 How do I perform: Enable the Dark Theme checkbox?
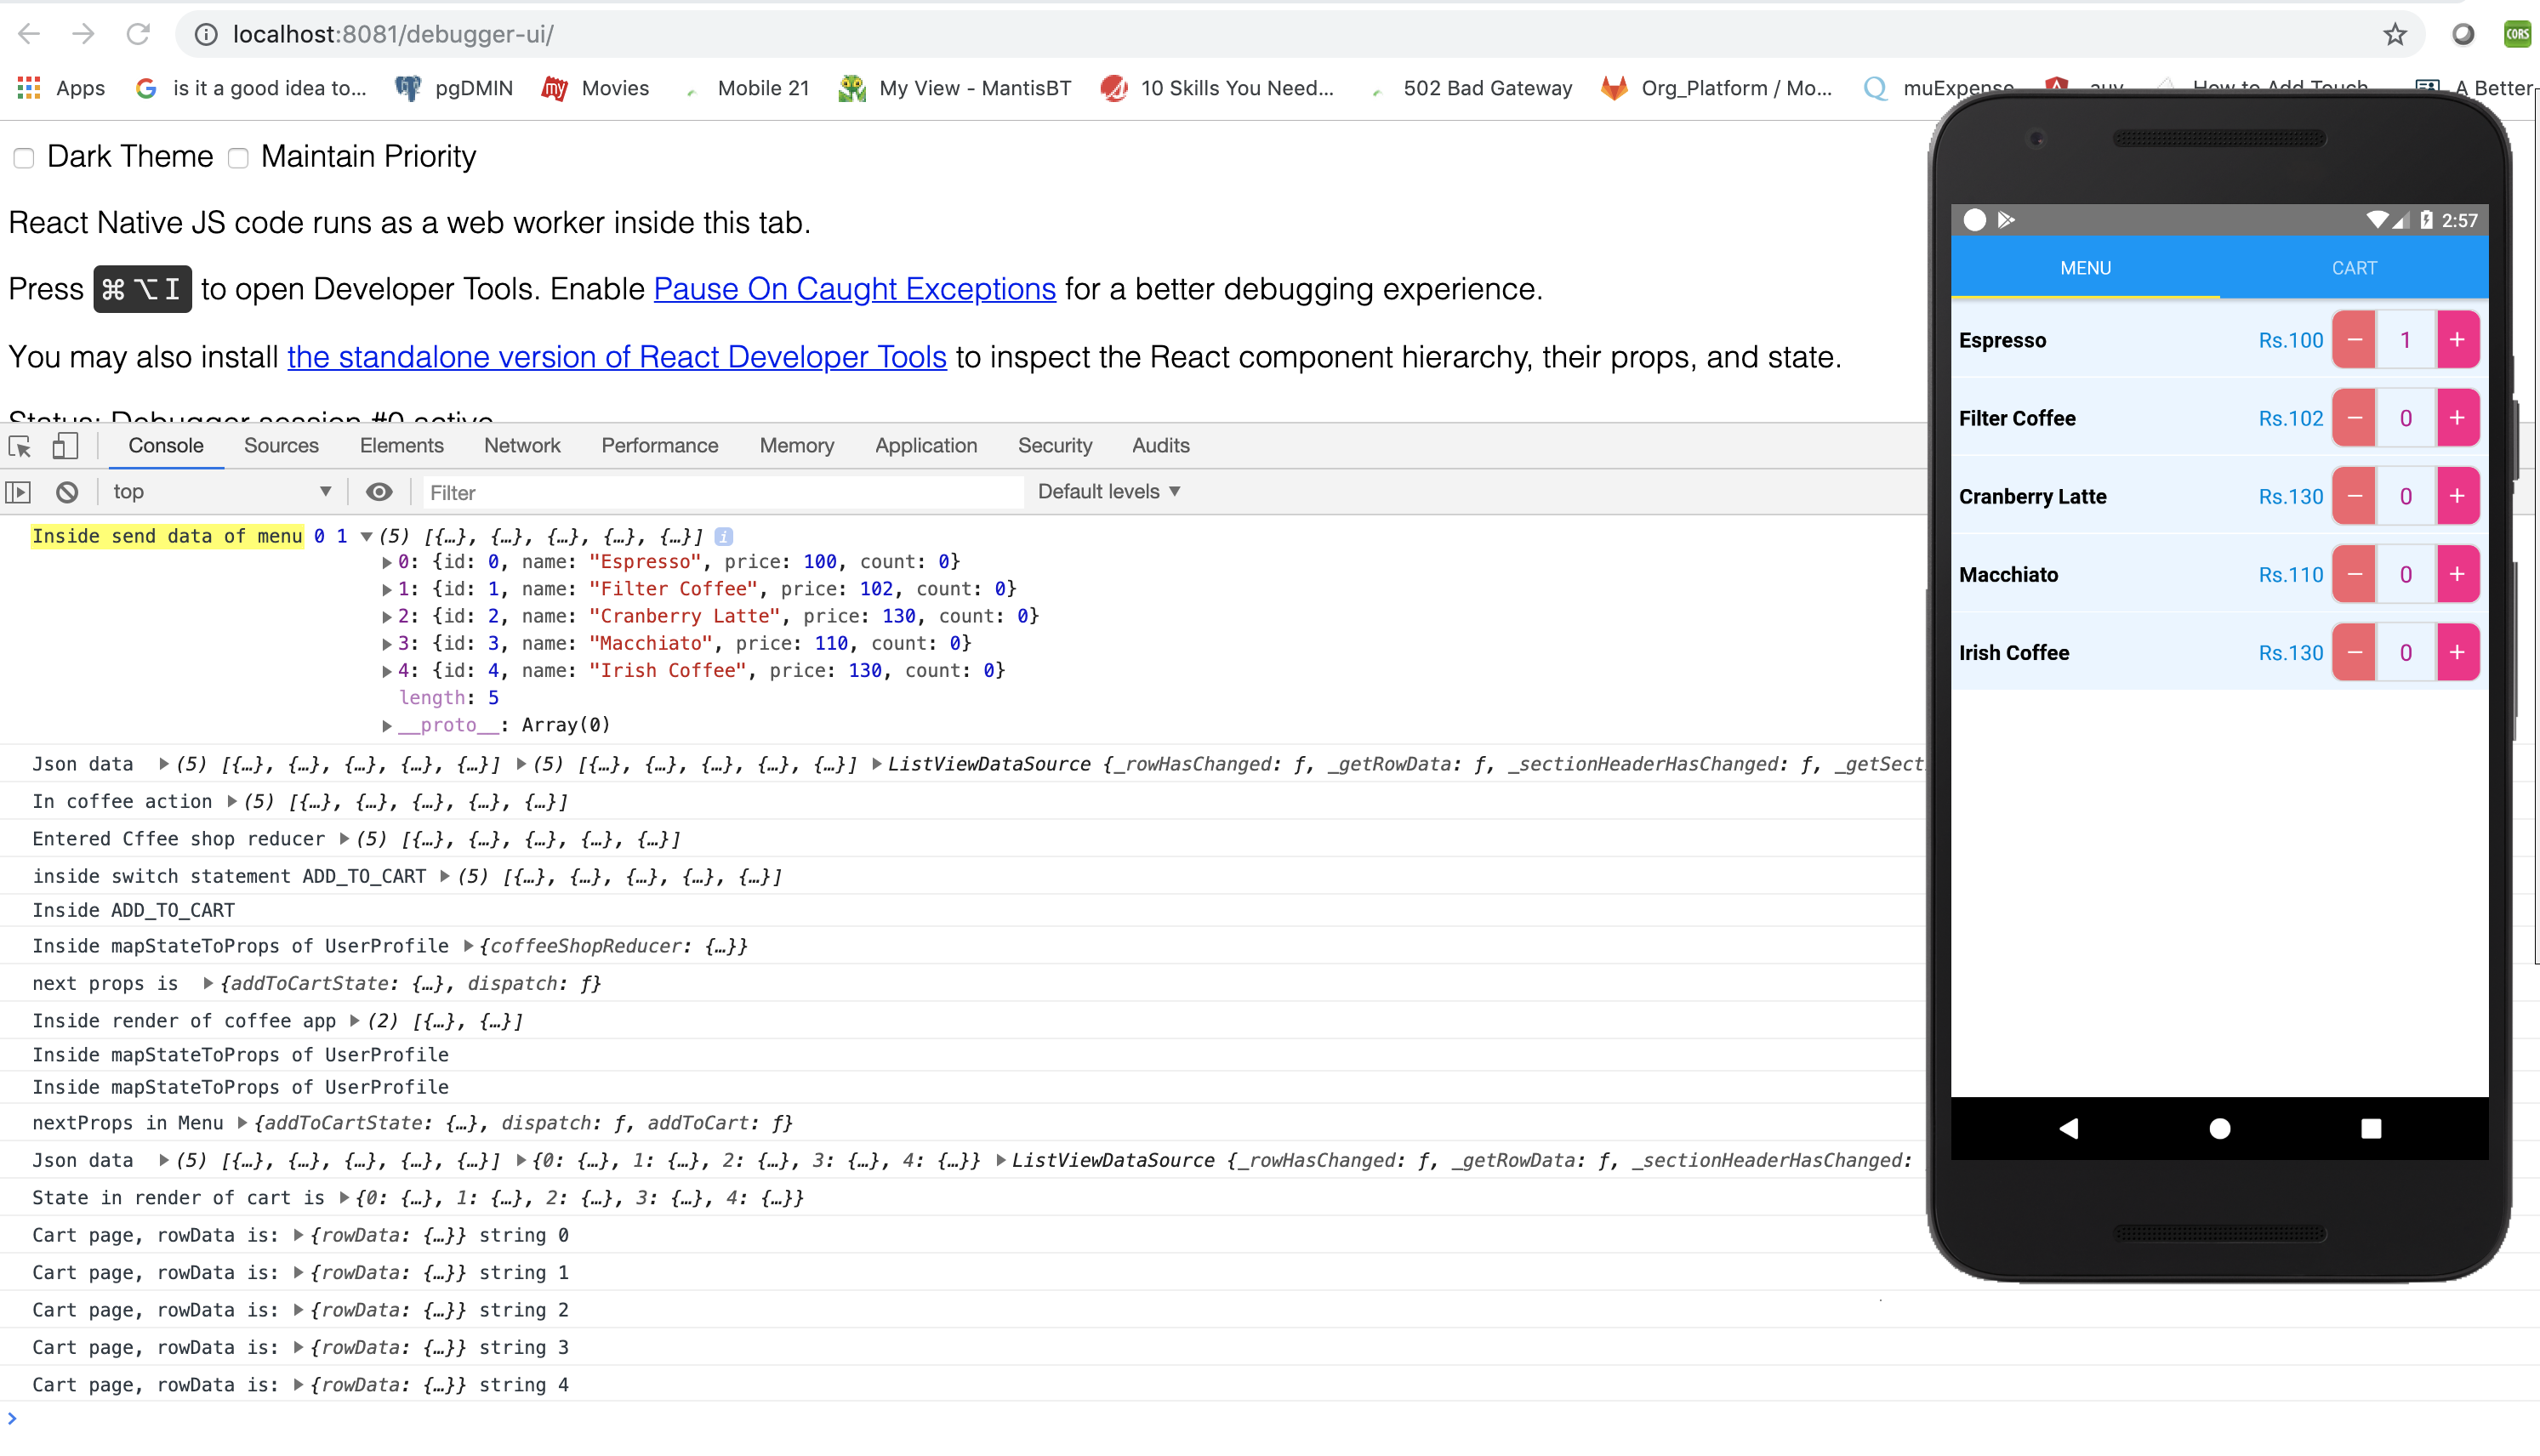[24, 158]
